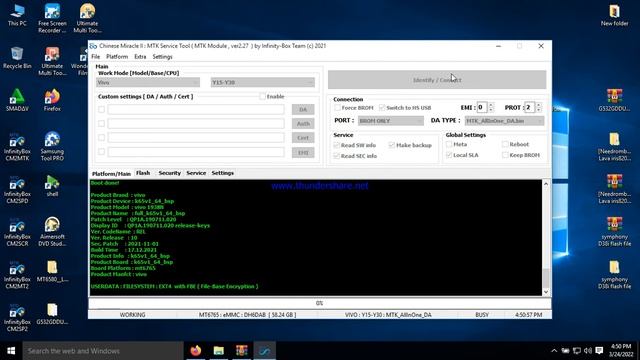The width and height of the screenshot is (640, 360).
Task: Open Samsung Tool PRO shortcut
Action: tap(52, 146)
